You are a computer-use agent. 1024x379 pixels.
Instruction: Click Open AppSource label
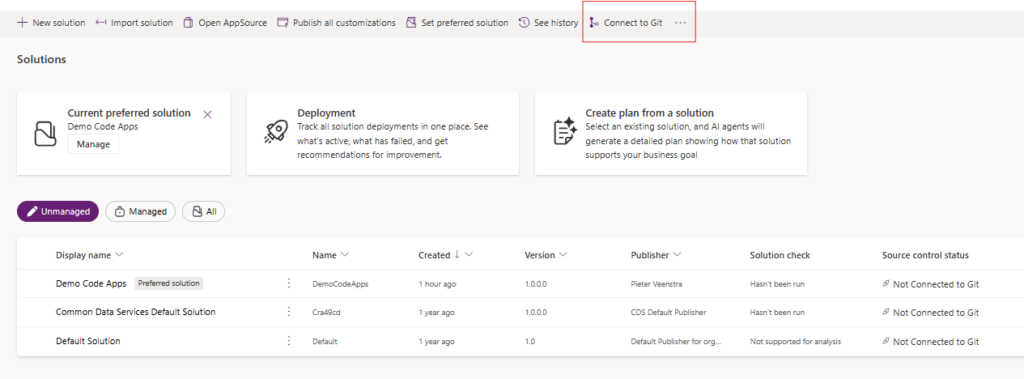click(232, 23)
